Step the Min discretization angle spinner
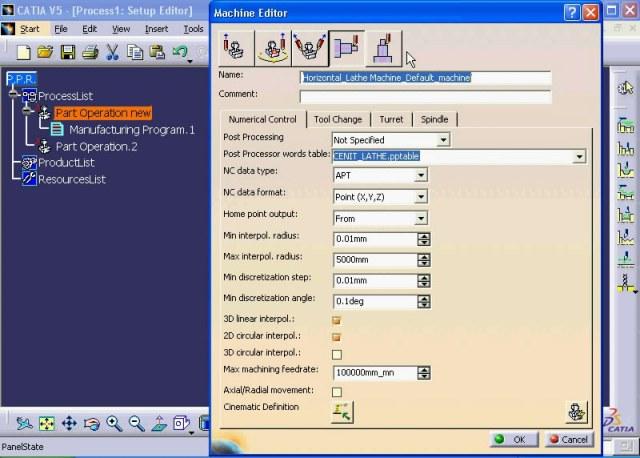 tap(424, 302)
